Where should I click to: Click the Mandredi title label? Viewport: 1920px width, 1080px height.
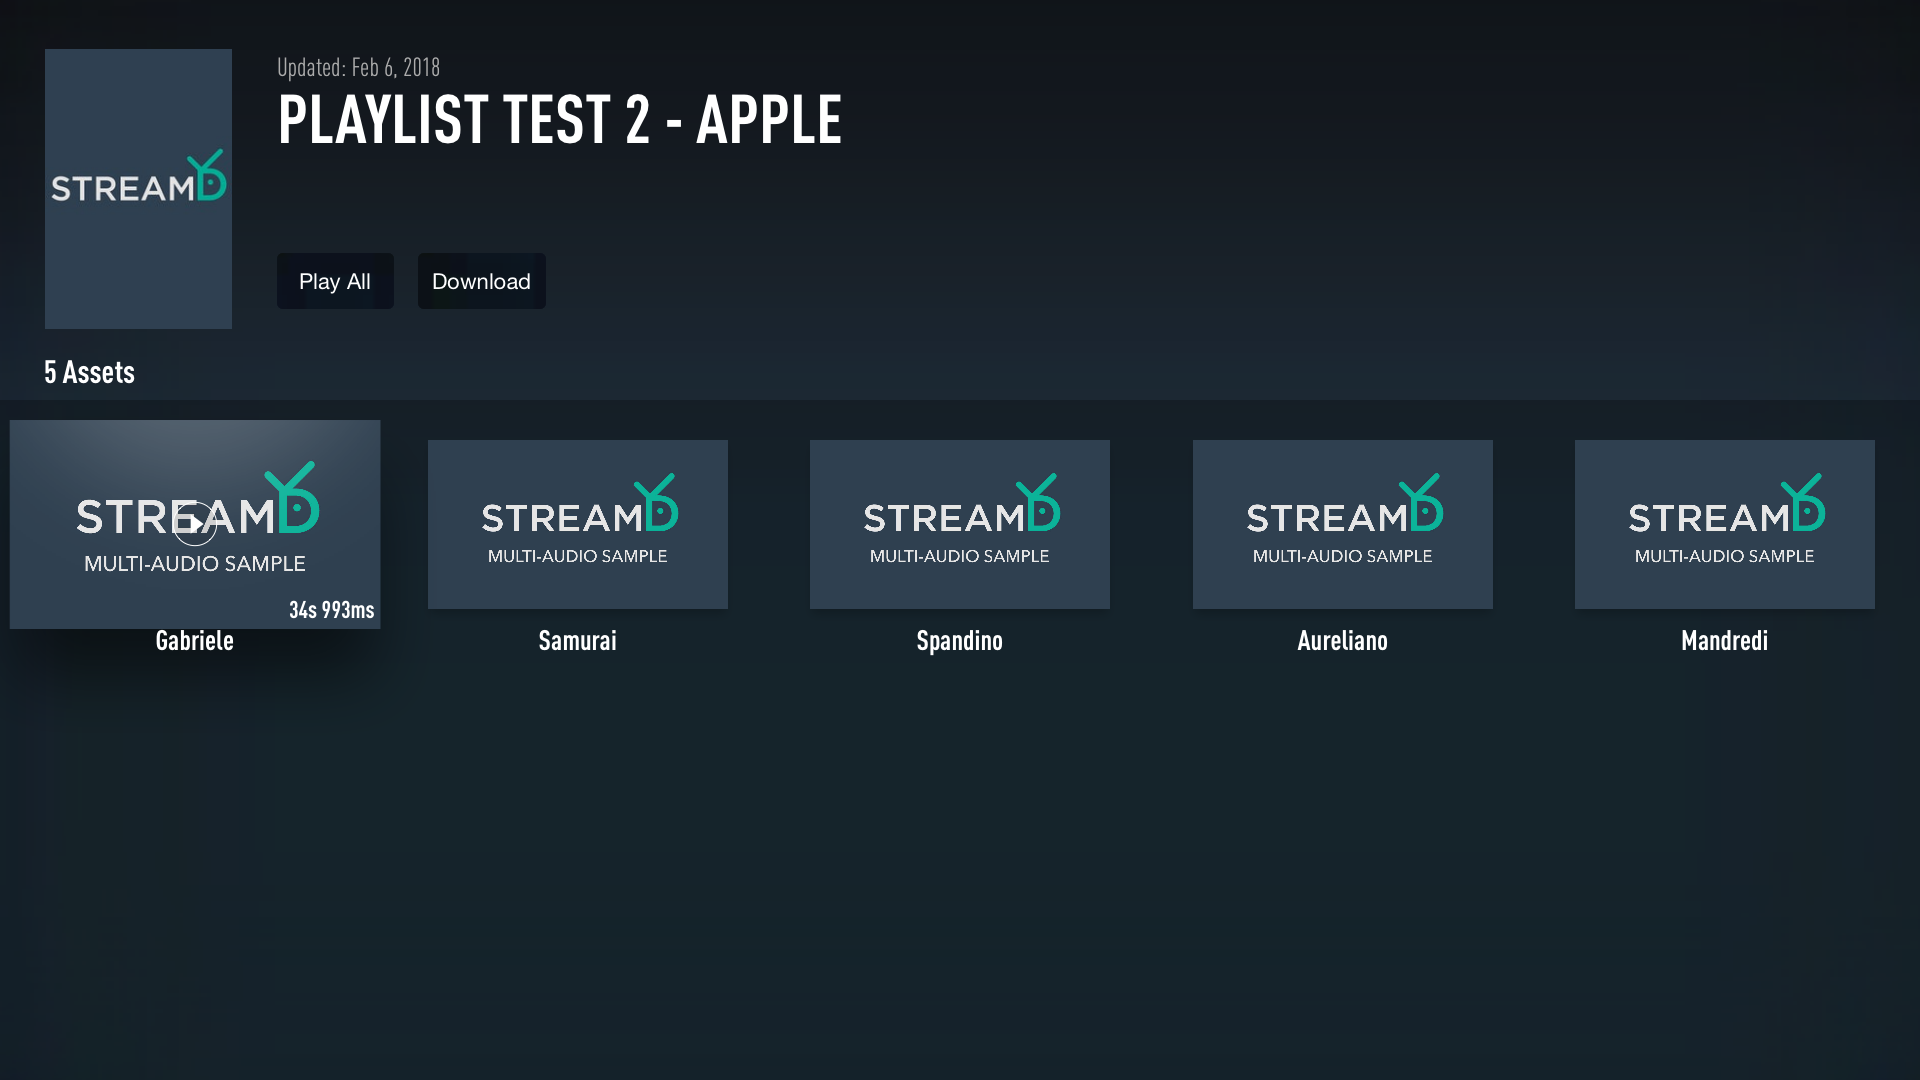pos(1725,641)
